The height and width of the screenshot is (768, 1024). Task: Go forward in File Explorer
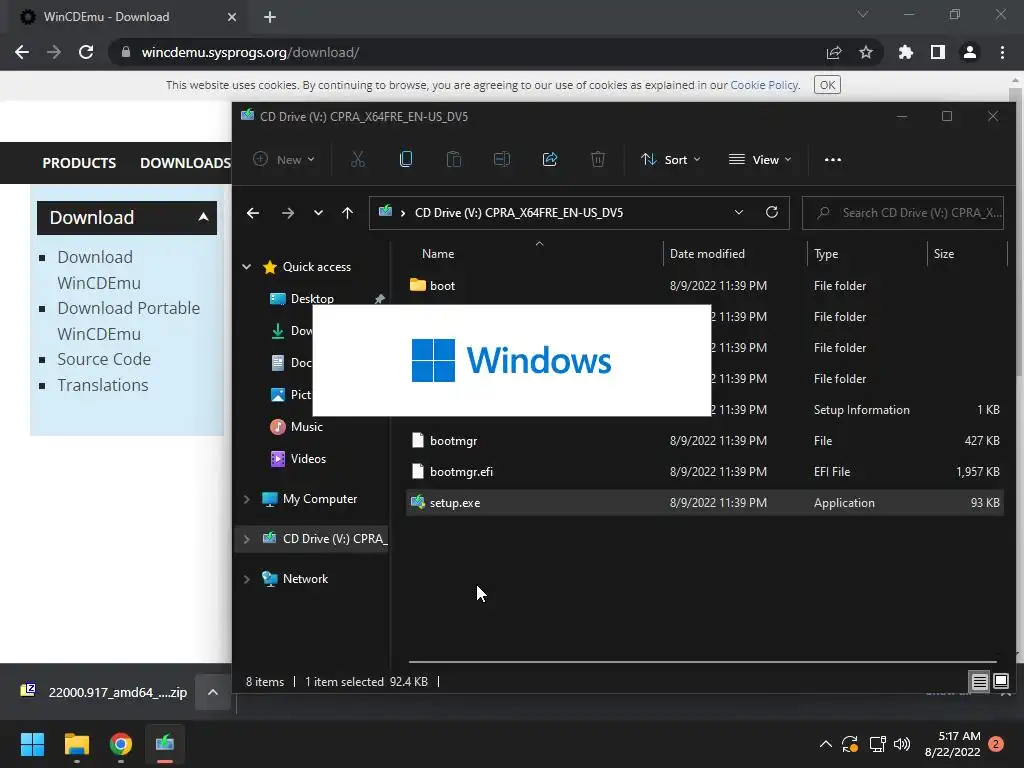pos(287,213)
